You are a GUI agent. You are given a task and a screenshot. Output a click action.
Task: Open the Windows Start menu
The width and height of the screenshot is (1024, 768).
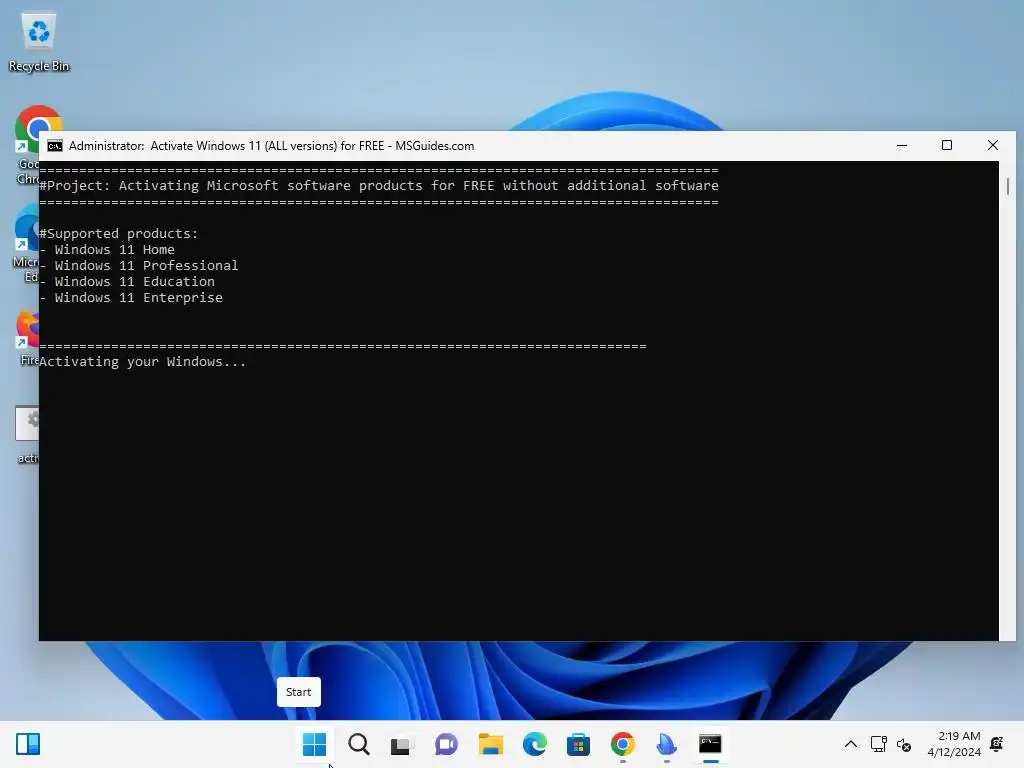tap(314, 744)
